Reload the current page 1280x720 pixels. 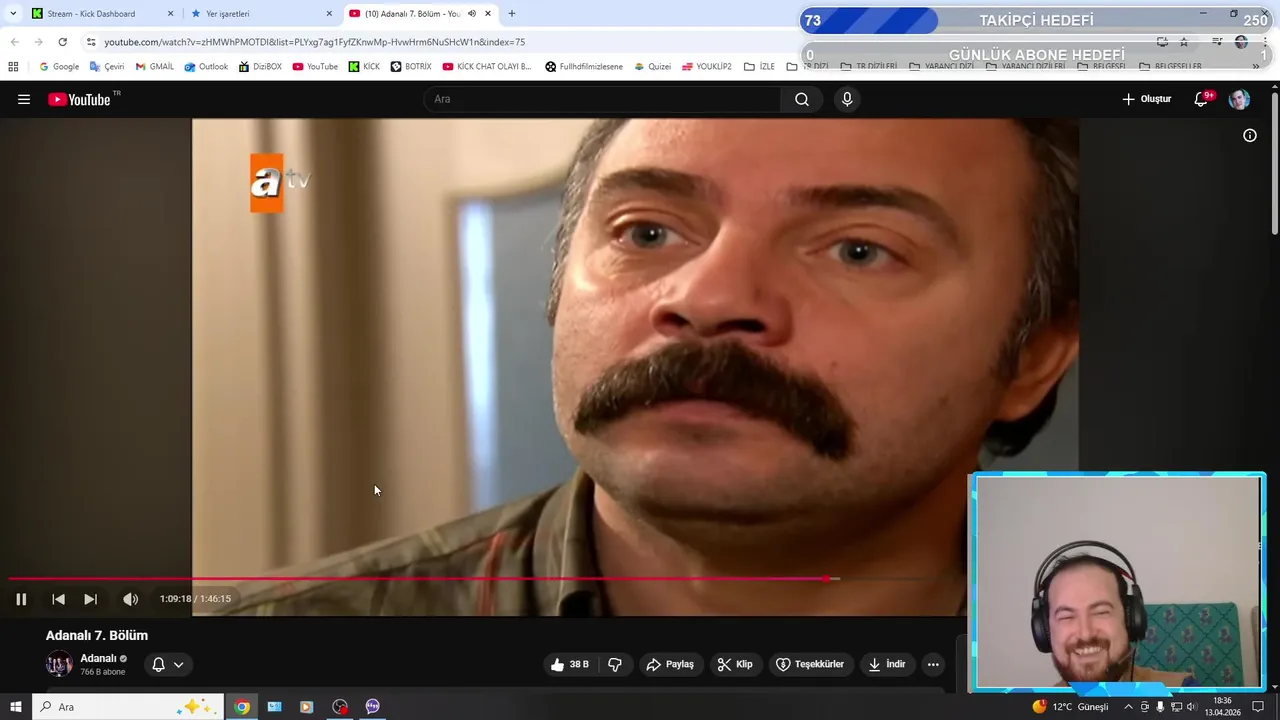(62, 42)
